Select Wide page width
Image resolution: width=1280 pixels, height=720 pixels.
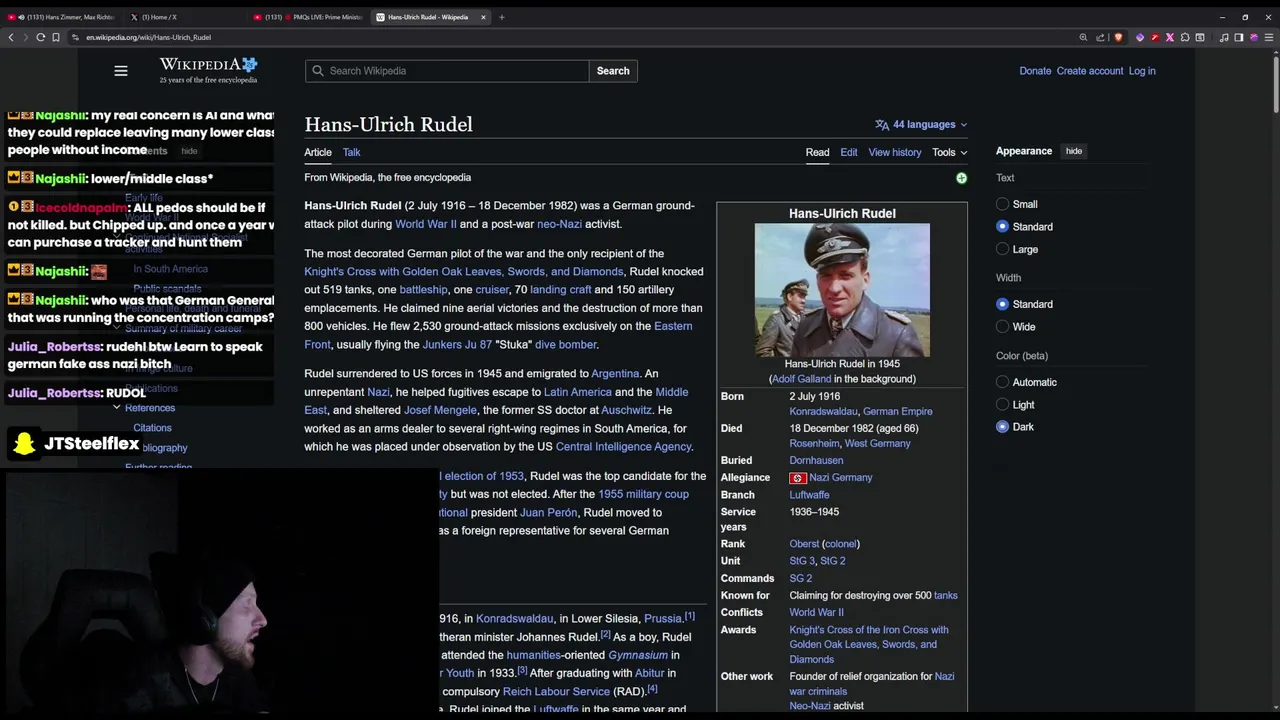click(1003, 327)
